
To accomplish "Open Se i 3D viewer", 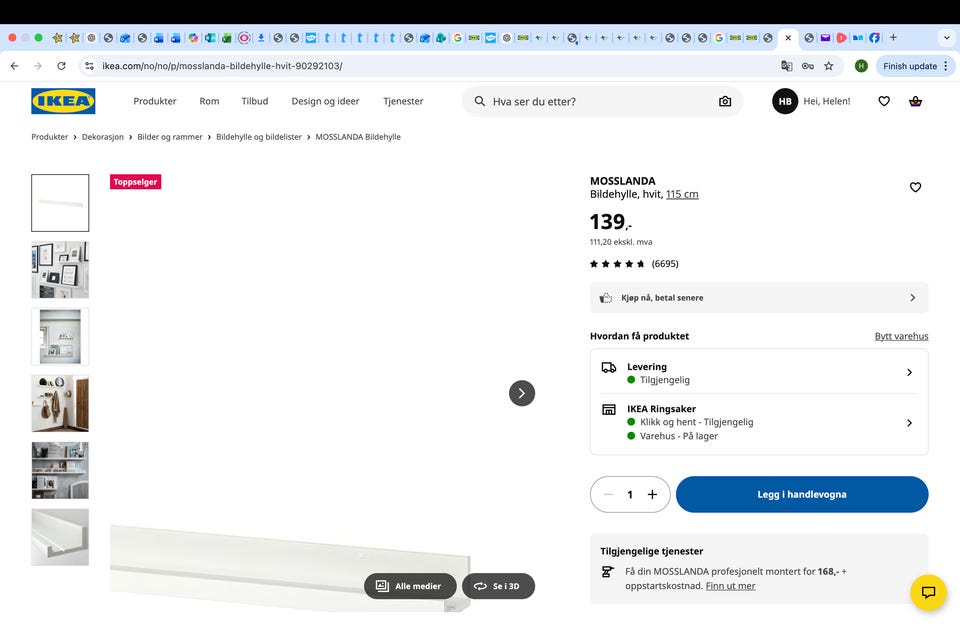I will tap(498, 586).
